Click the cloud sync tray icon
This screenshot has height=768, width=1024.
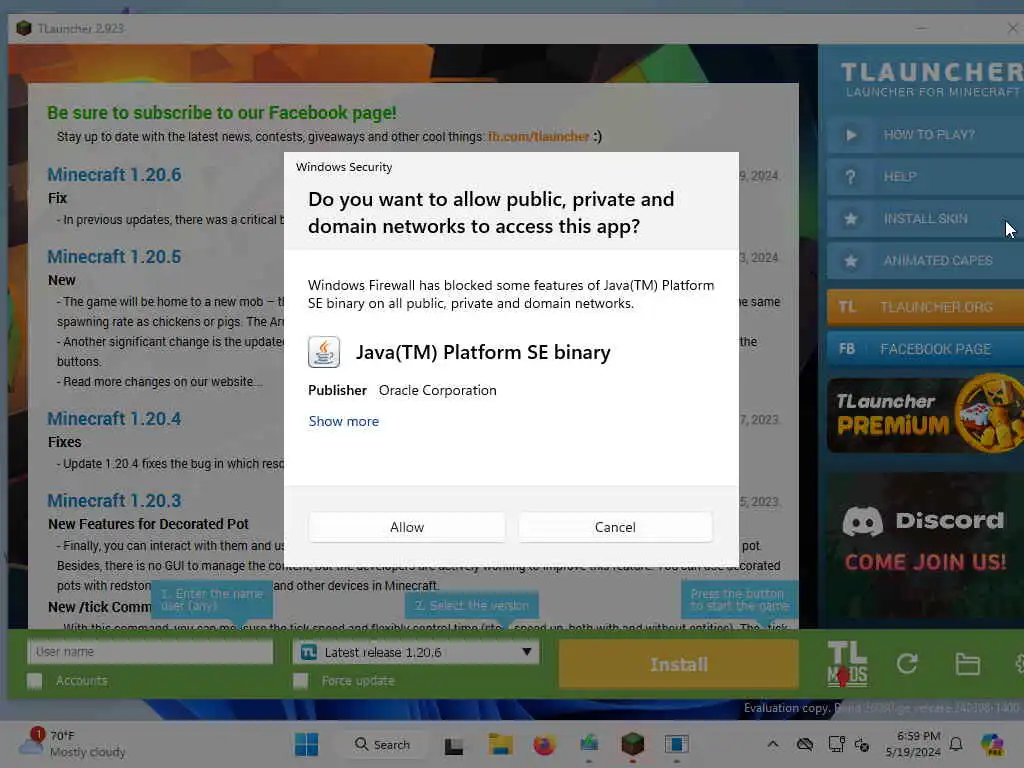pos(805,744)
